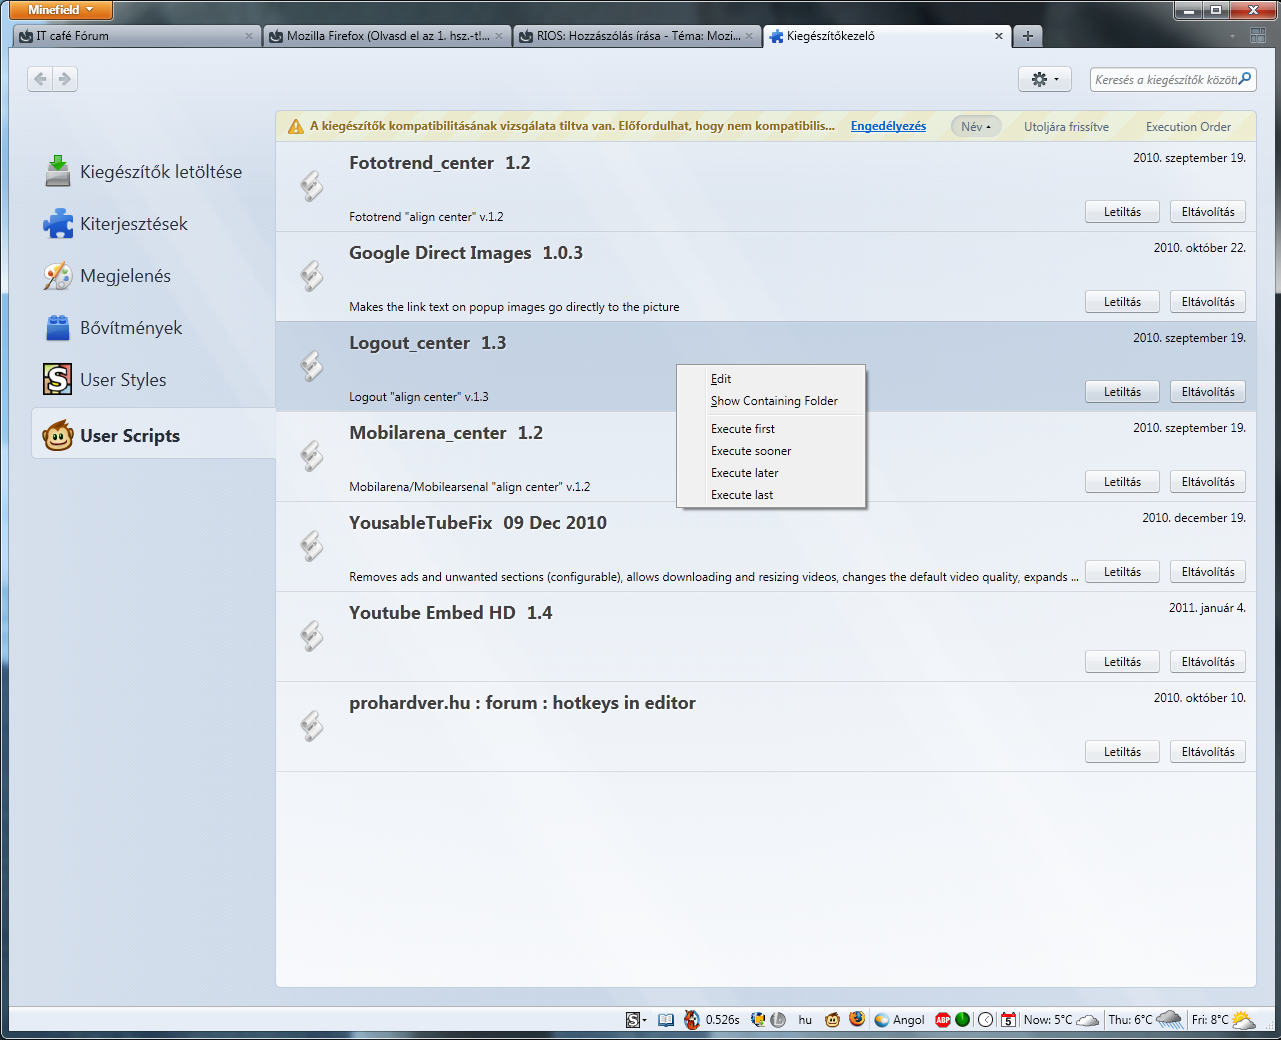The width and height of the screenshot is (1281, 1040).
Task: Remove Google Direct Images script
Action: point(1208,302)
